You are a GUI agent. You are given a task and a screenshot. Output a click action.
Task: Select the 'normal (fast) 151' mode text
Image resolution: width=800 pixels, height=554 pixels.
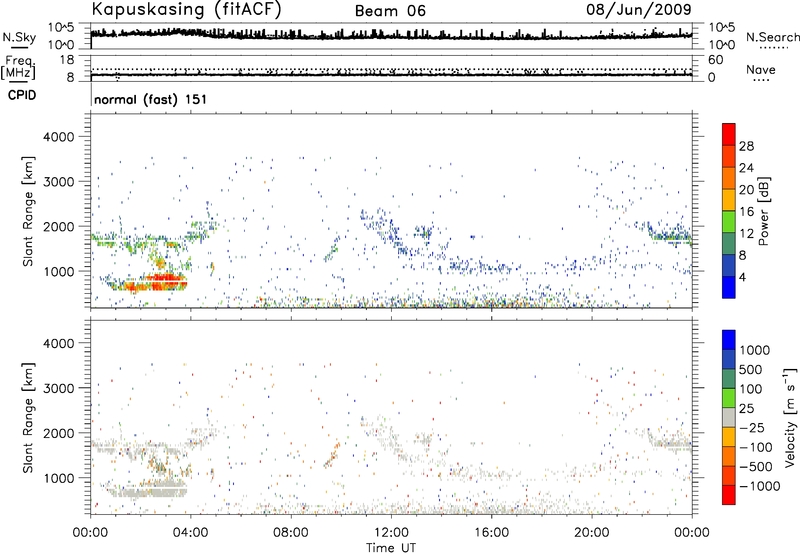(x=151, y=99)
